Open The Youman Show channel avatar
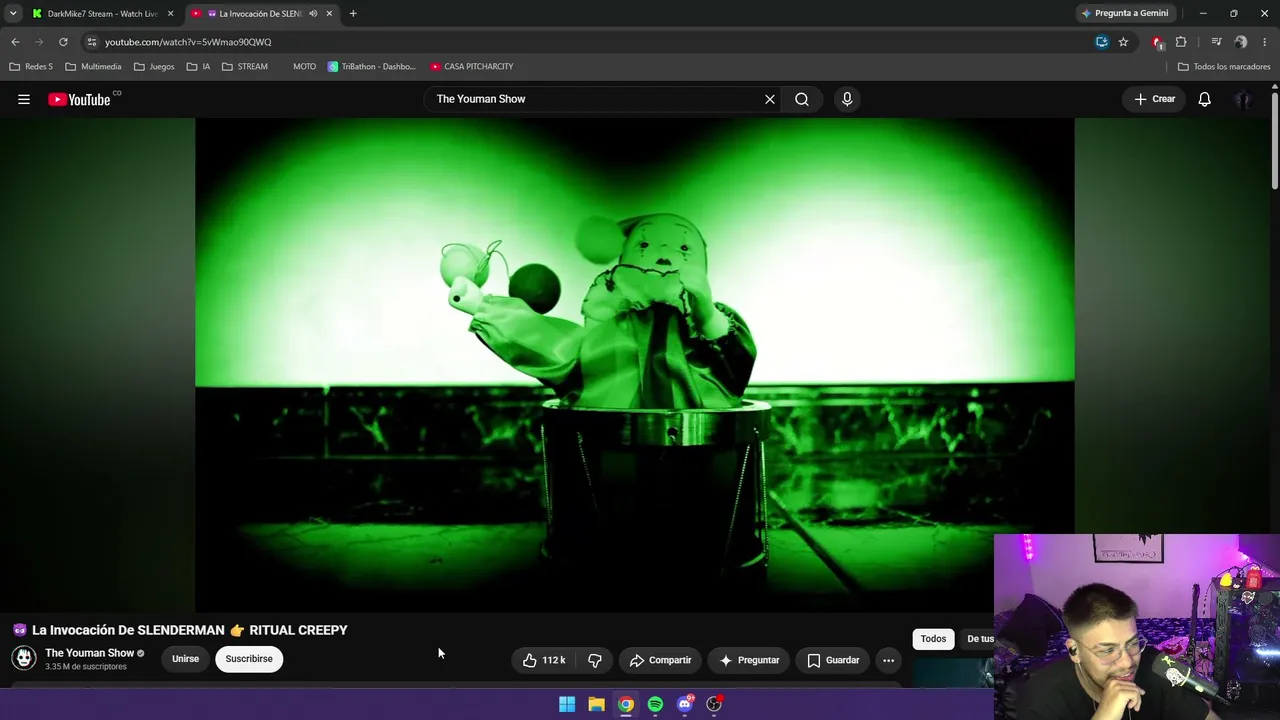The width and height of the screenshot is (1280, 720). coord(24,658)
